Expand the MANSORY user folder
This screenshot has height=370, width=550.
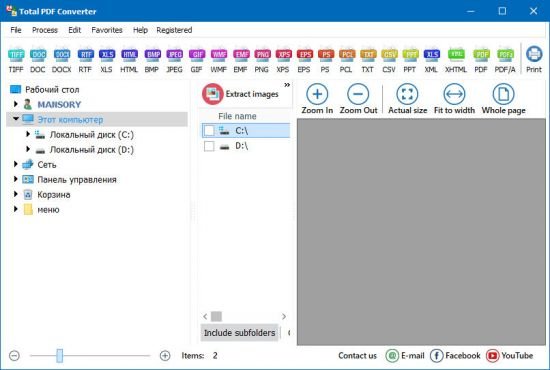[x=15, y=104]
